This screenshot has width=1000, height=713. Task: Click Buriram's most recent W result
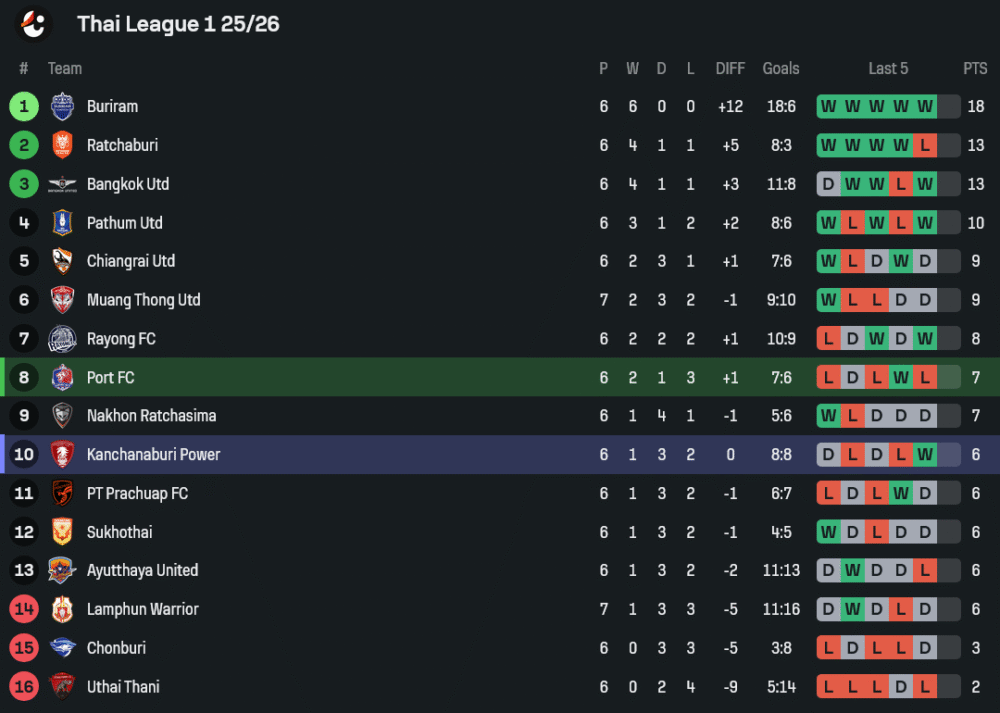925,106
